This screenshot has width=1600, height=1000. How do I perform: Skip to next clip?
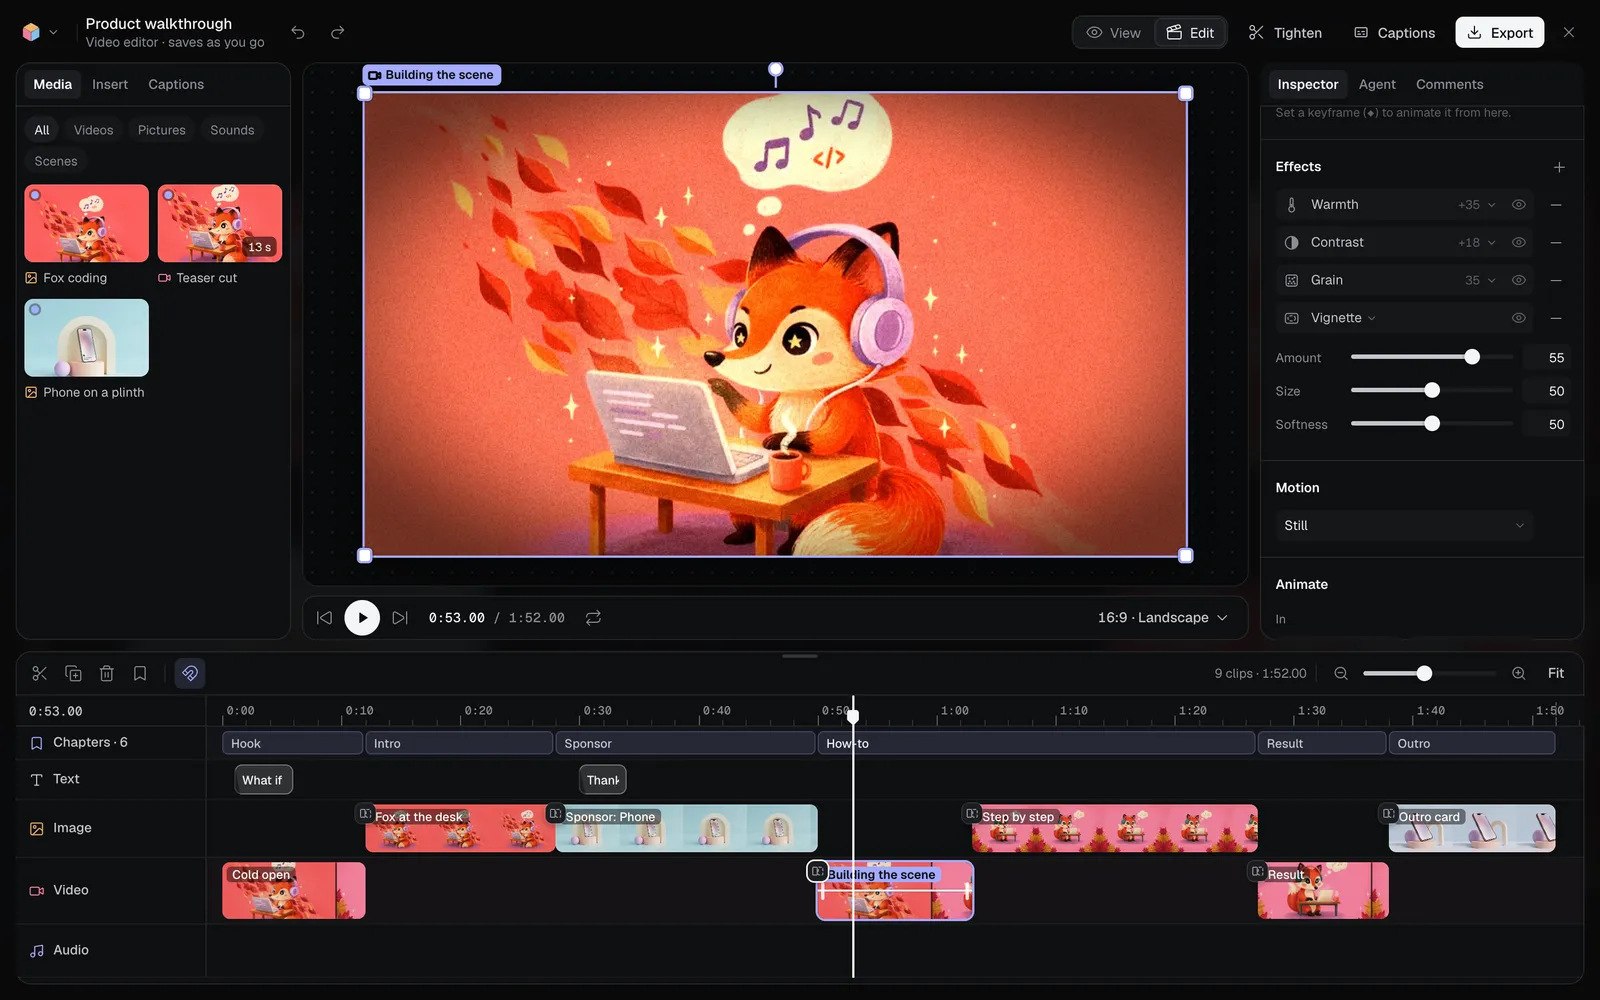click(x=400, y=618)
